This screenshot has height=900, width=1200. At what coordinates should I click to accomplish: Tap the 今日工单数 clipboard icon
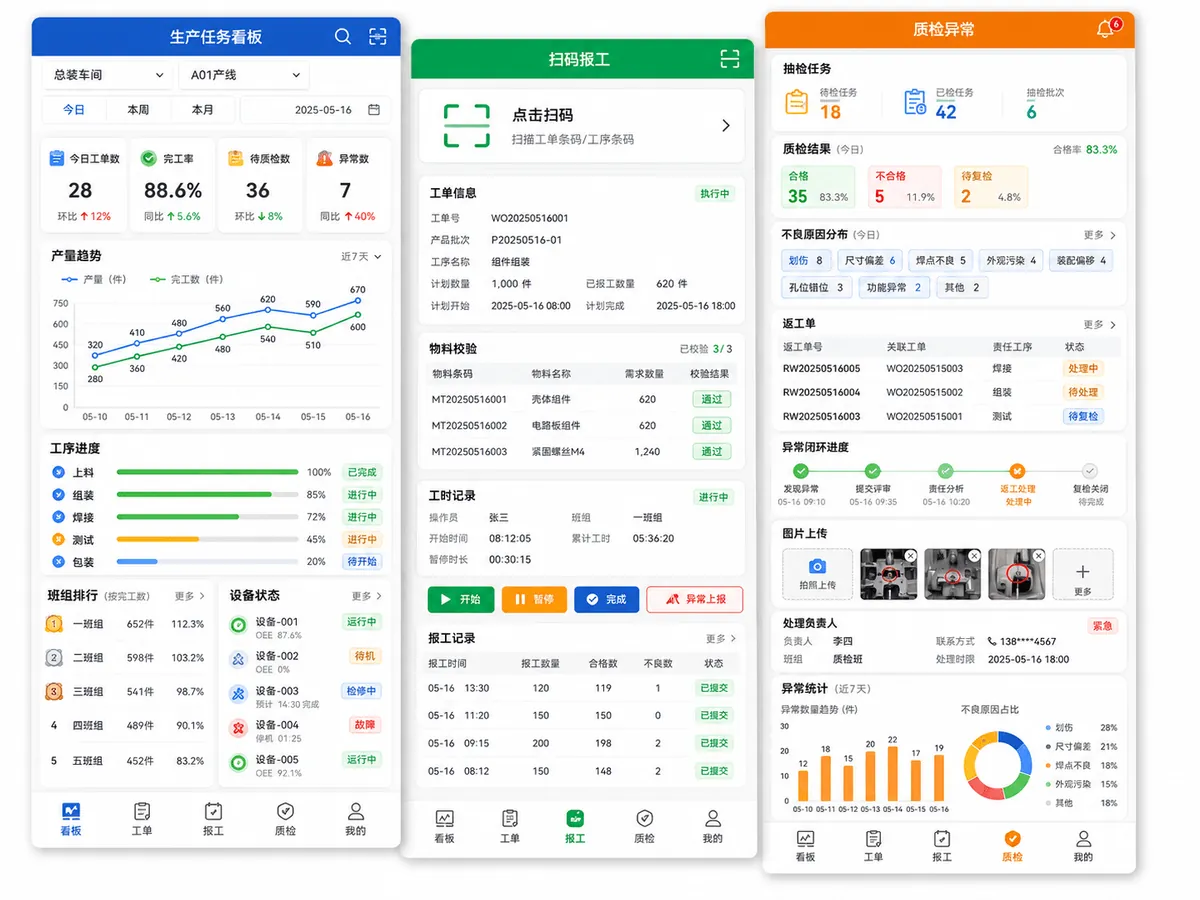[x=57, y=158]
